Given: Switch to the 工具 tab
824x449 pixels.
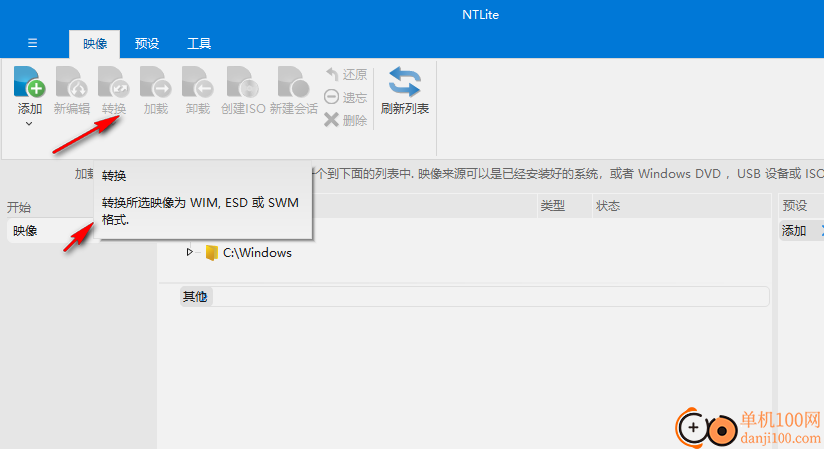Looking at the screenshot, I should point(199,44).
